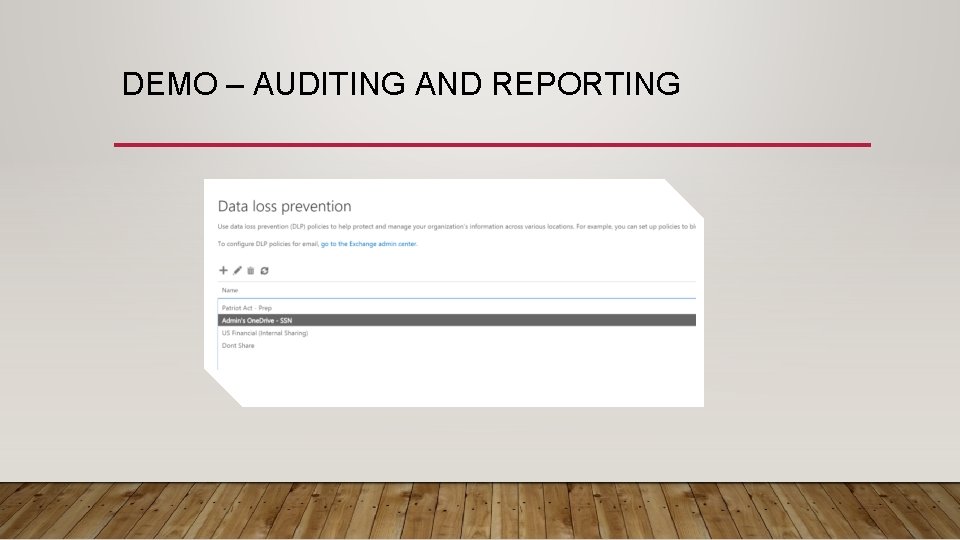Select the 'Dont Share' policy row
The width and height of the screenshot is (960, 540).
(457, 345)
